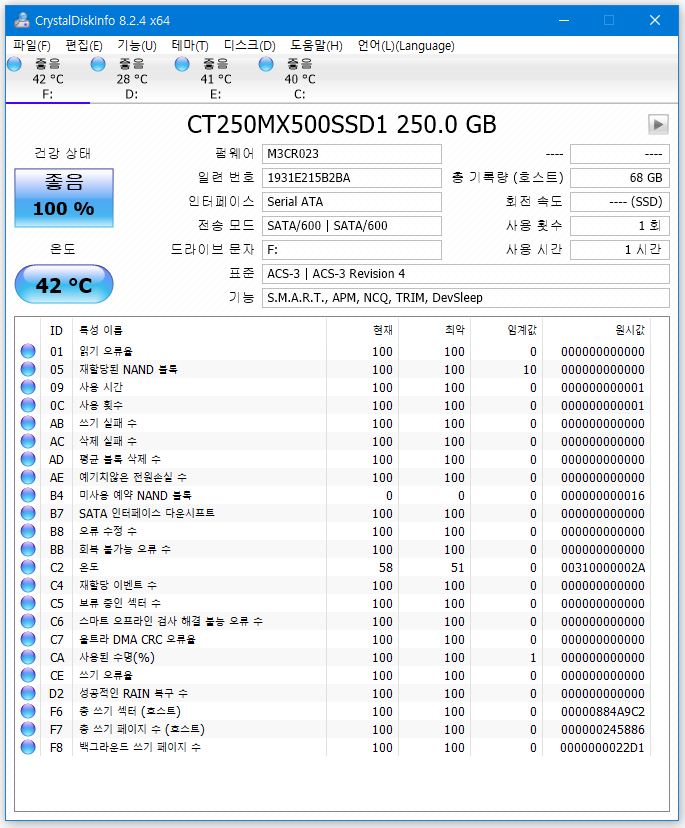The width and height of the screenshot is (685, 828).
Task: Click the 임계값 column header
Action: pos(522,331)
